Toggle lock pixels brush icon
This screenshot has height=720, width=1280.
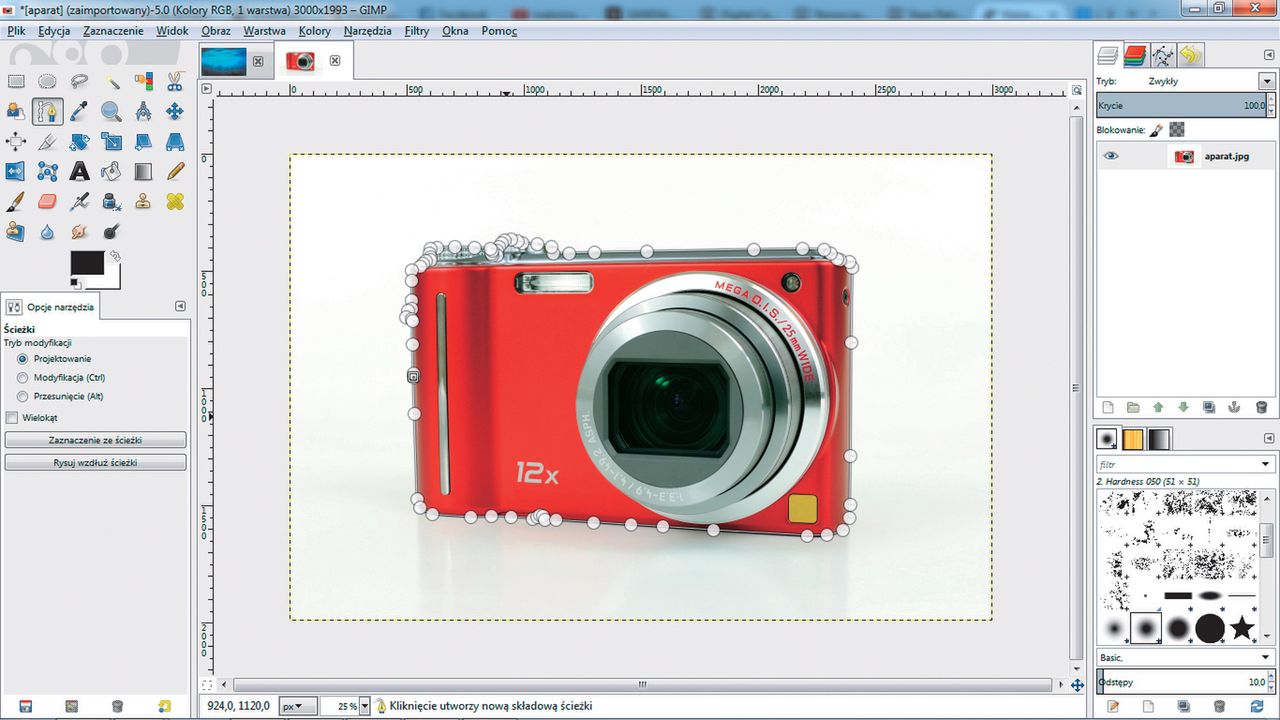pyautogui.click(x=1156, y=130)
